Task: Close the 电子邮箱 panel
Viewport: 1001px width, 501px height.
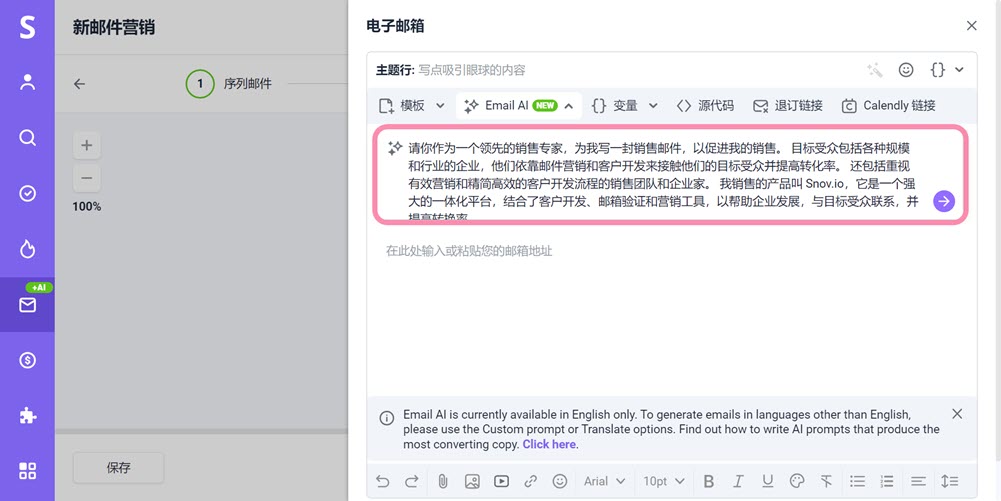Action: [x=972, y=26]
